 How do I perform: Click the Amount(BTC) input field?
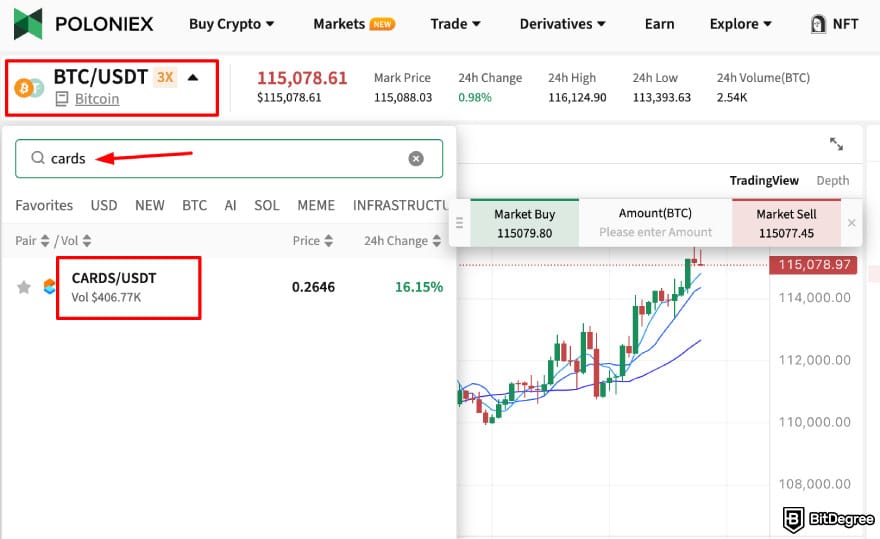(x=655, y=223)
